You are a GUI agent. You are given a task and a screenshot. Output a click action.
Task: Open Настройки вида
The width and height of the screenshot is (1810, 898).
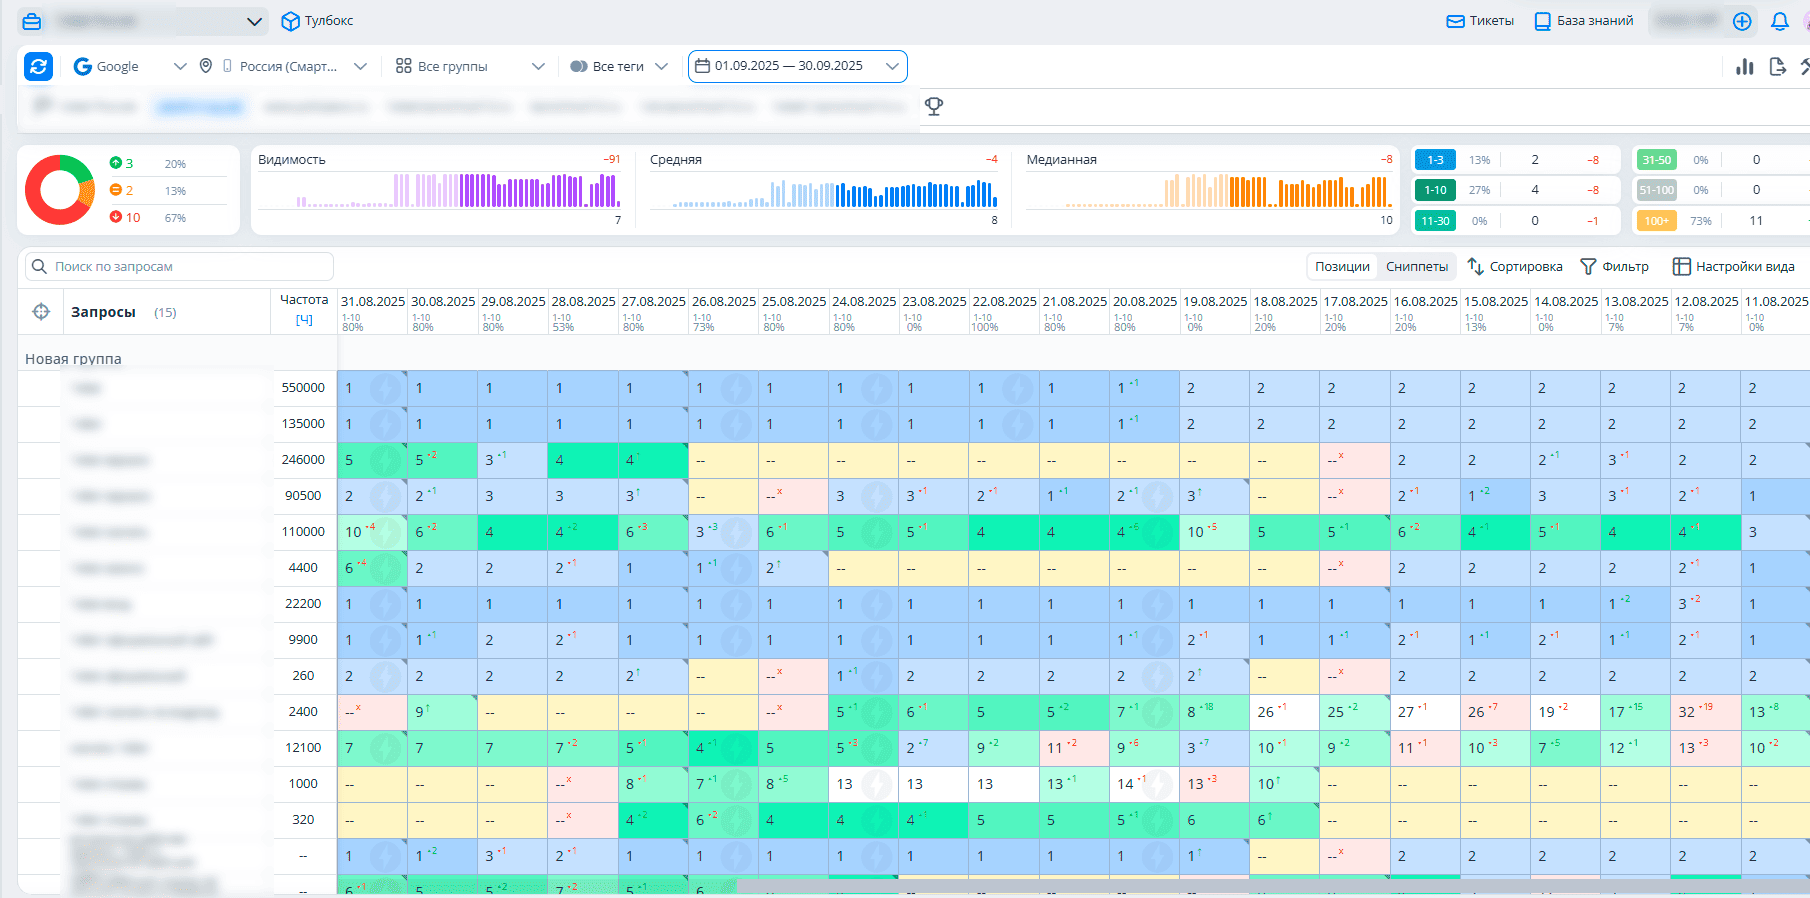pyautogui.click(x=1734, y=266)
